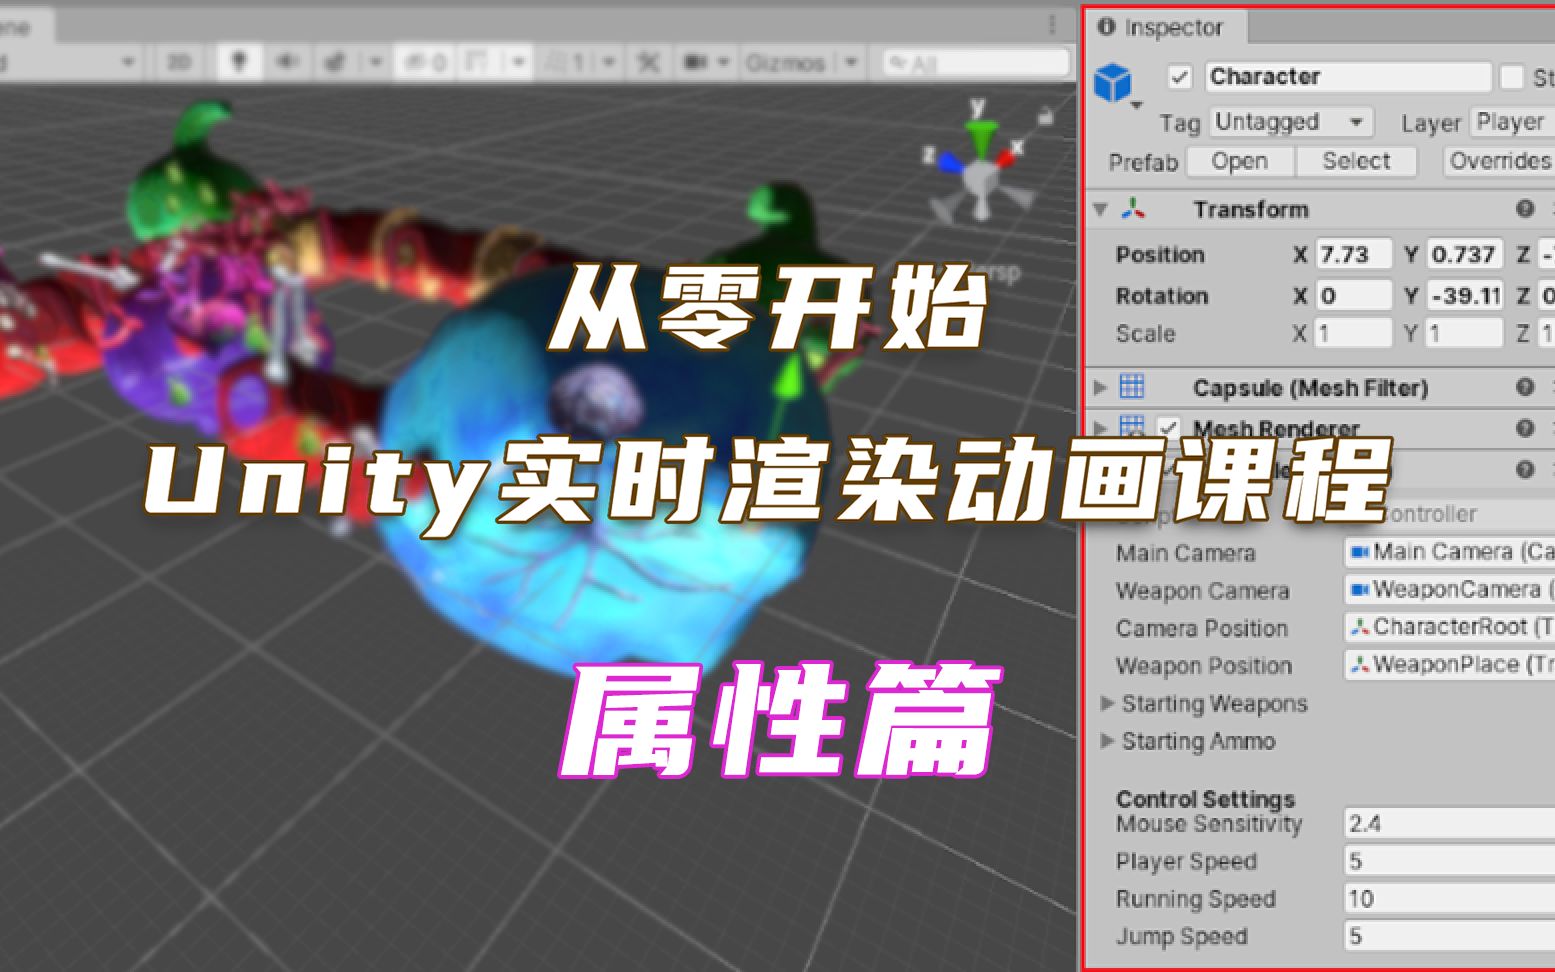The width and height of the screenshot is (1555, 972).
Task: Toggle scene lighting lightbulb icon
Action: coord(238,62)
